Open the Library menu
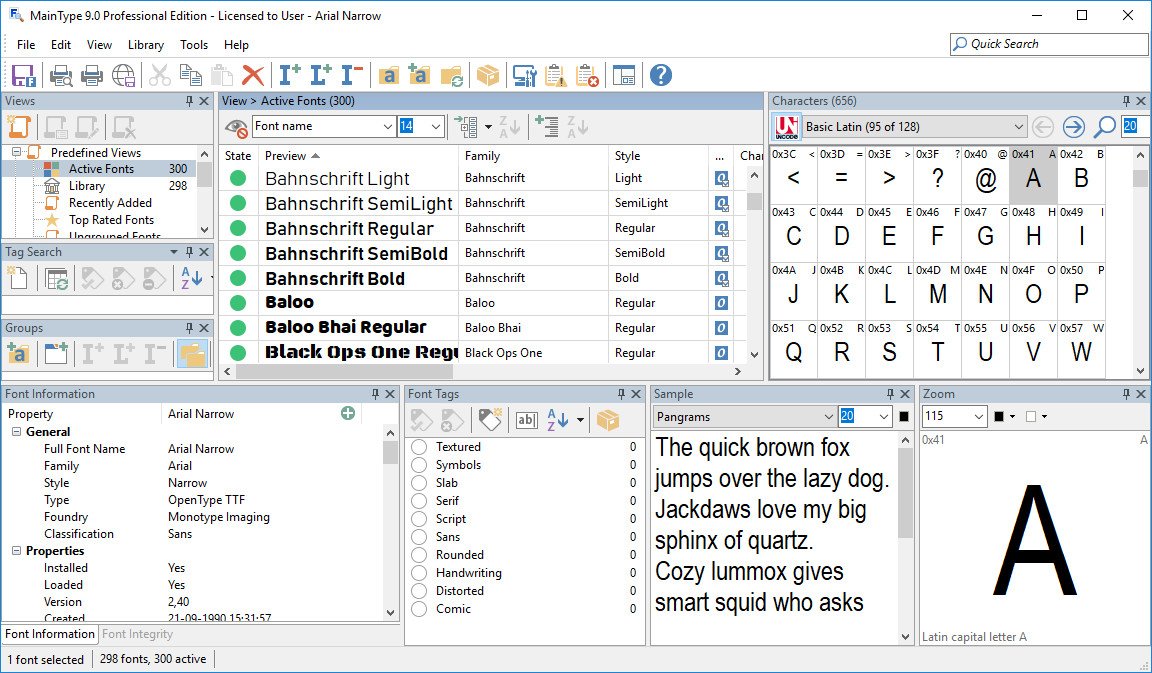1152x673 pixels. click(x=146, y=45)
